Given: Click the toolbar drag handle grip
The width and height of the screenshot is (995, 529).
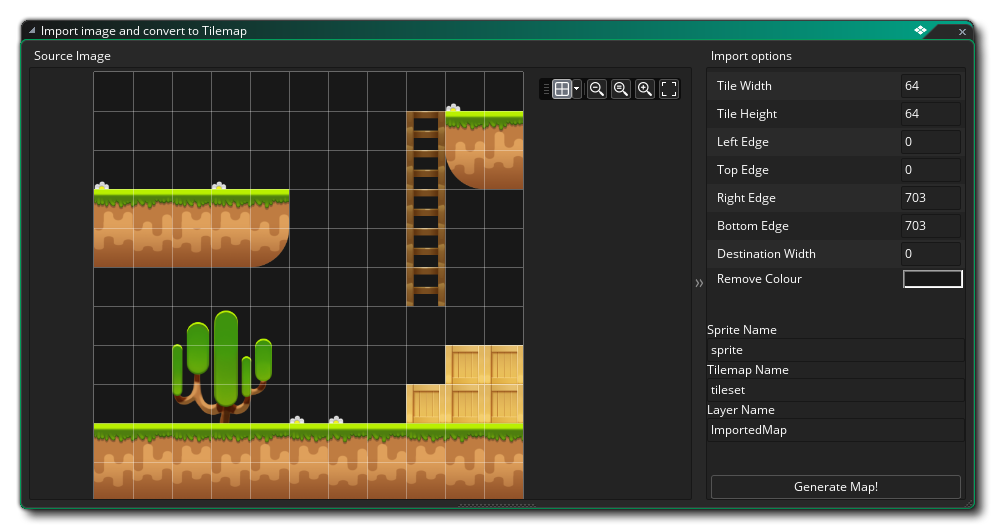Looking at the screenshot, I should point(546,89).
